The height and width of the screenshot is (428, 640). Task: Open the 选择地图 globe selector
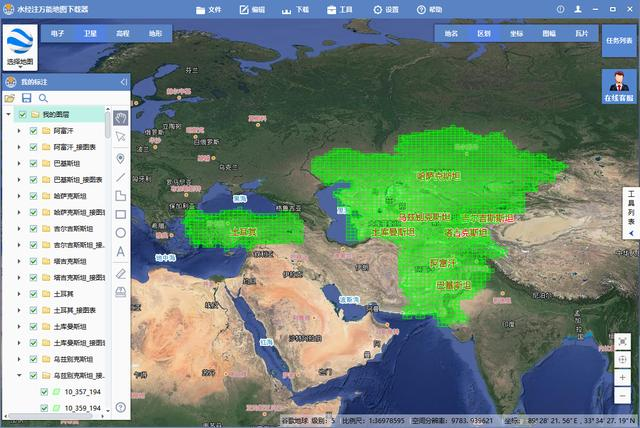coord(20,47)
